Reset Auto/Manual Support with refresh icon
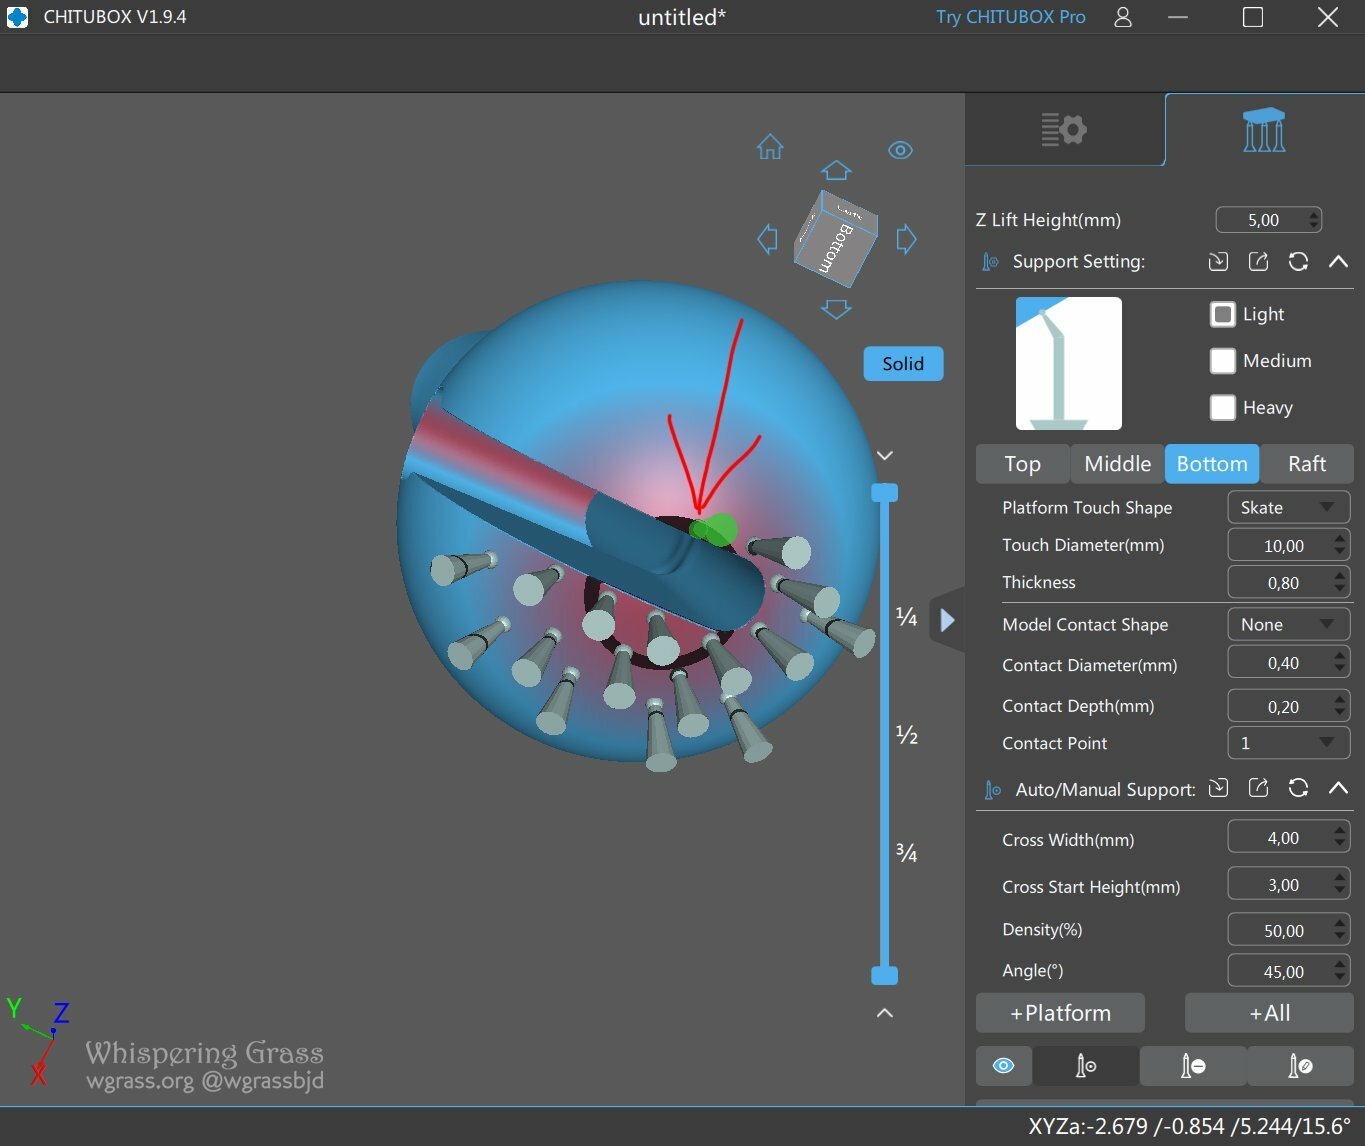The height and width of the screenshot is (1146, 1365). pyautogui.click(x=1298, y=788)
